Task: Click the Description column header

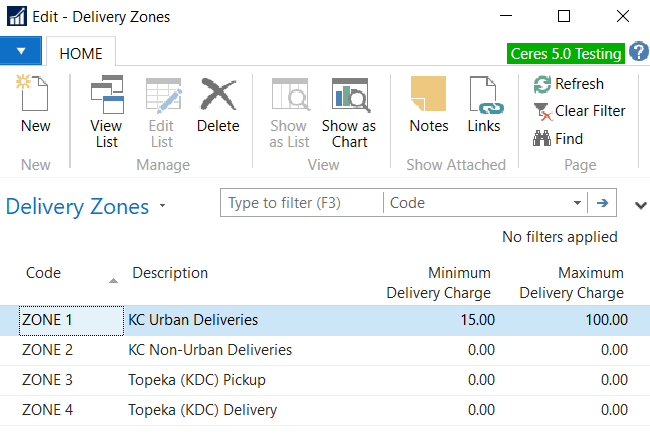Action: [x=170, y=273]
